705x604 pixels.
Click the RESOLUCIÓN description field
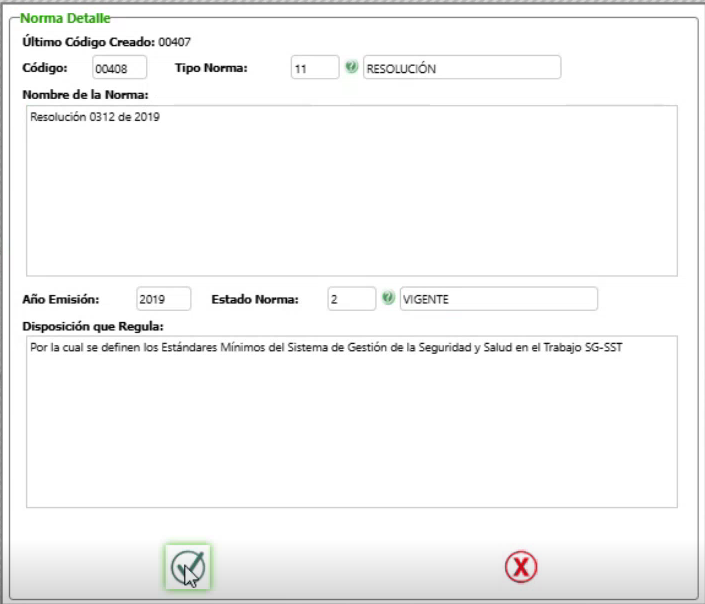click(462, 68)
